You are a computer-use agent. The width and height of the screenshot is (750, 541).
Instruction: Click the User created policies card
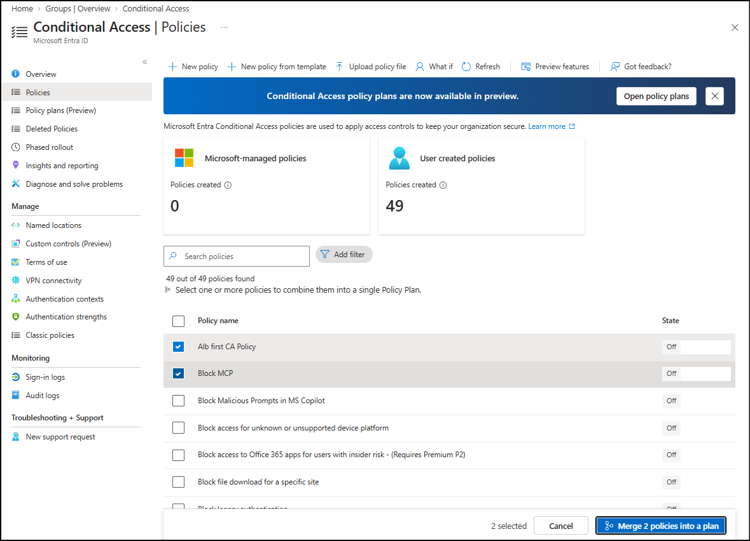(481, 186)
